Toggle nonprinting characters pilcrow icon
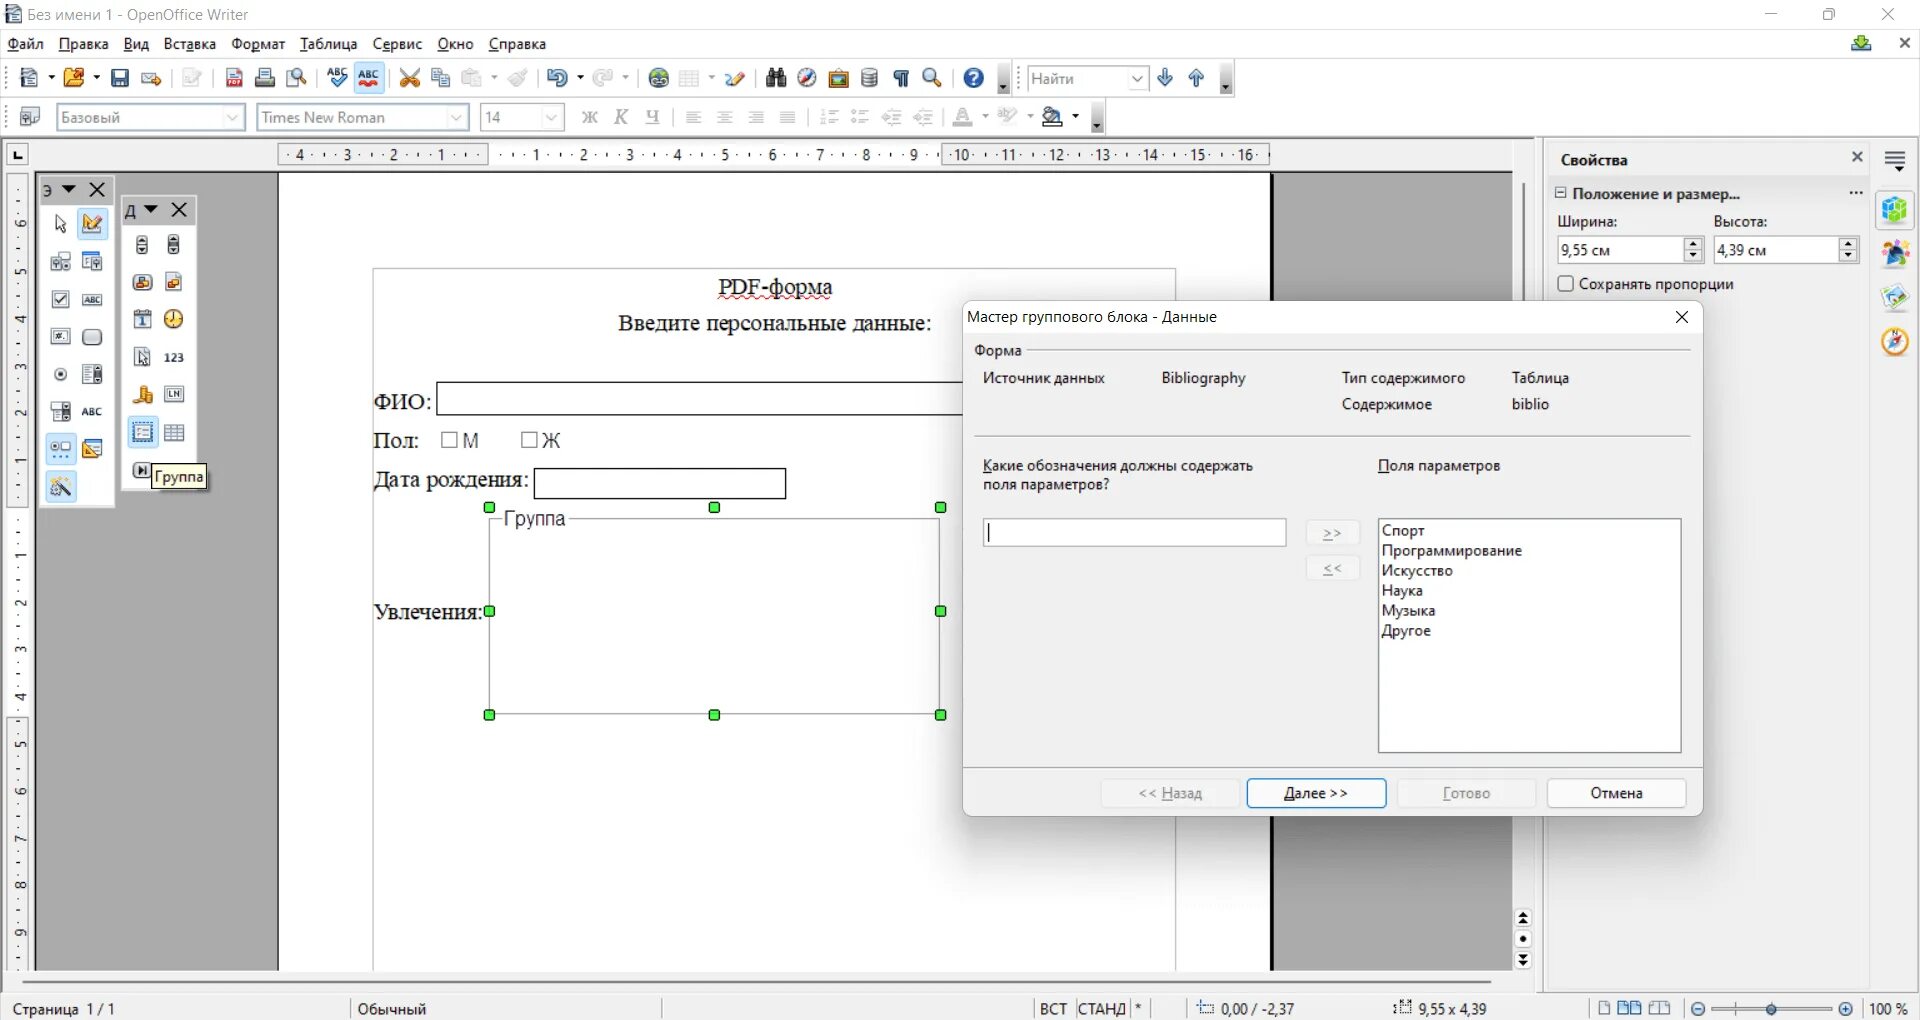Viewport: 1920px width, 1020px height. [x=901, y=78]
